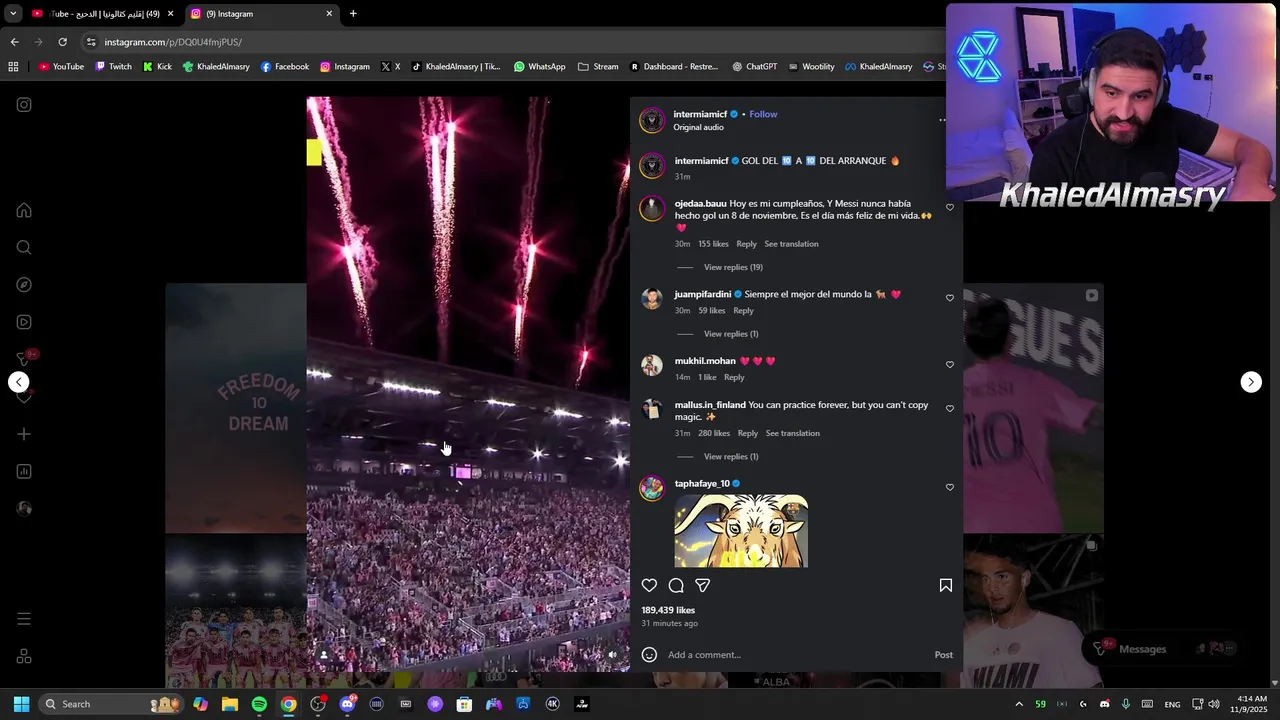Click the Chrome address bar
1280x720 pixels.
pyautogui.click(x=510, y=42)
